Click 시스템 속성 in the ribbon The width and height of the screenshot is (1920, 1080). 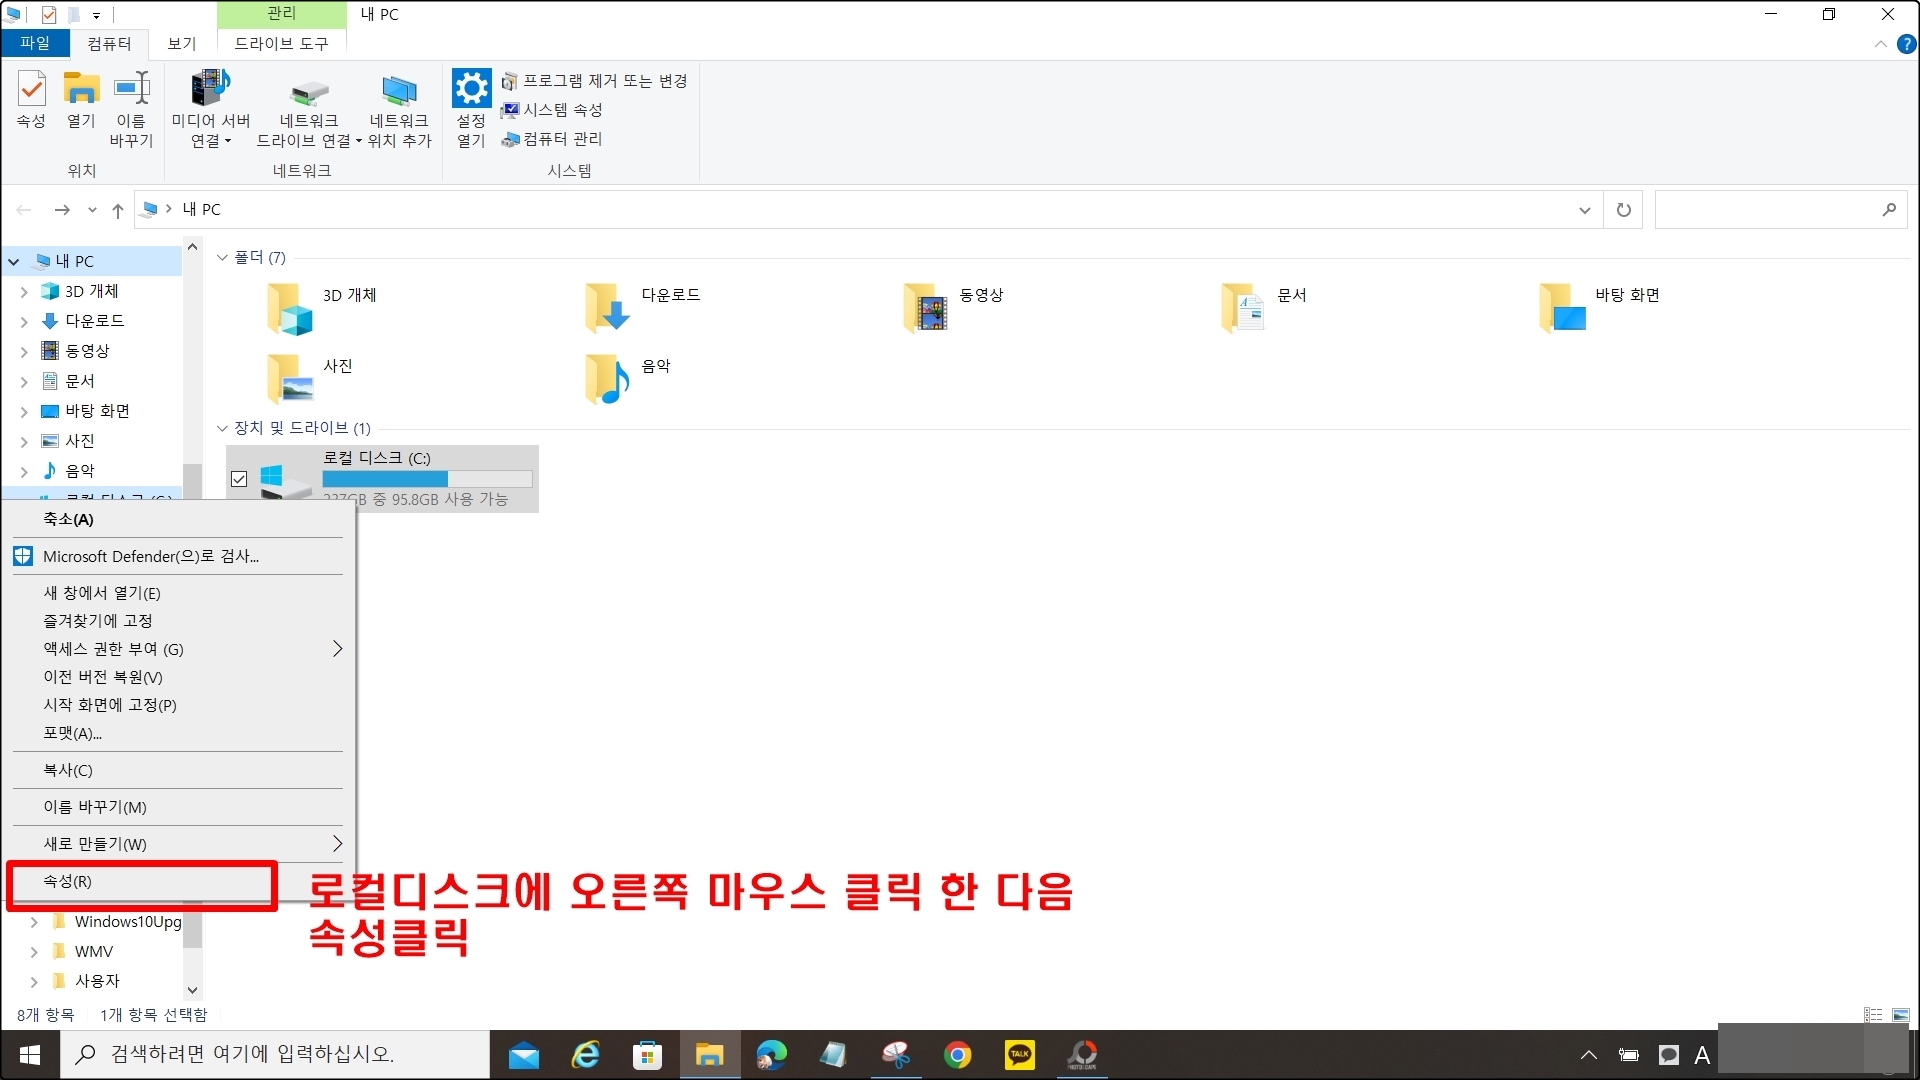point(562,110)
